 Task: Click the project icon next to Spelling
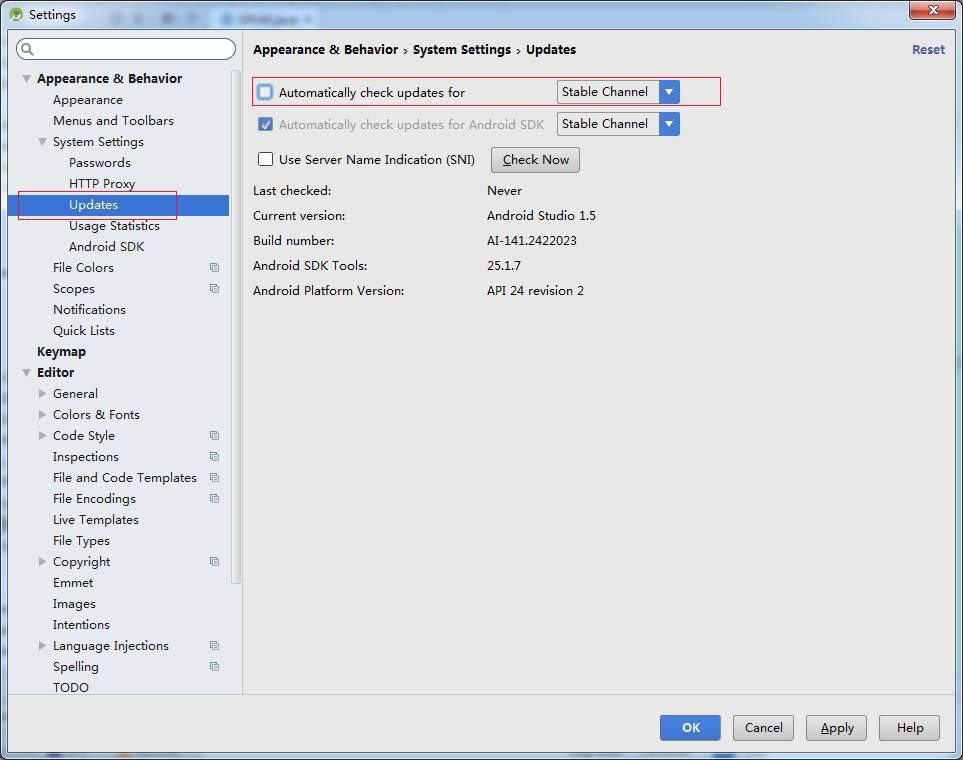[x=214, y=666]
